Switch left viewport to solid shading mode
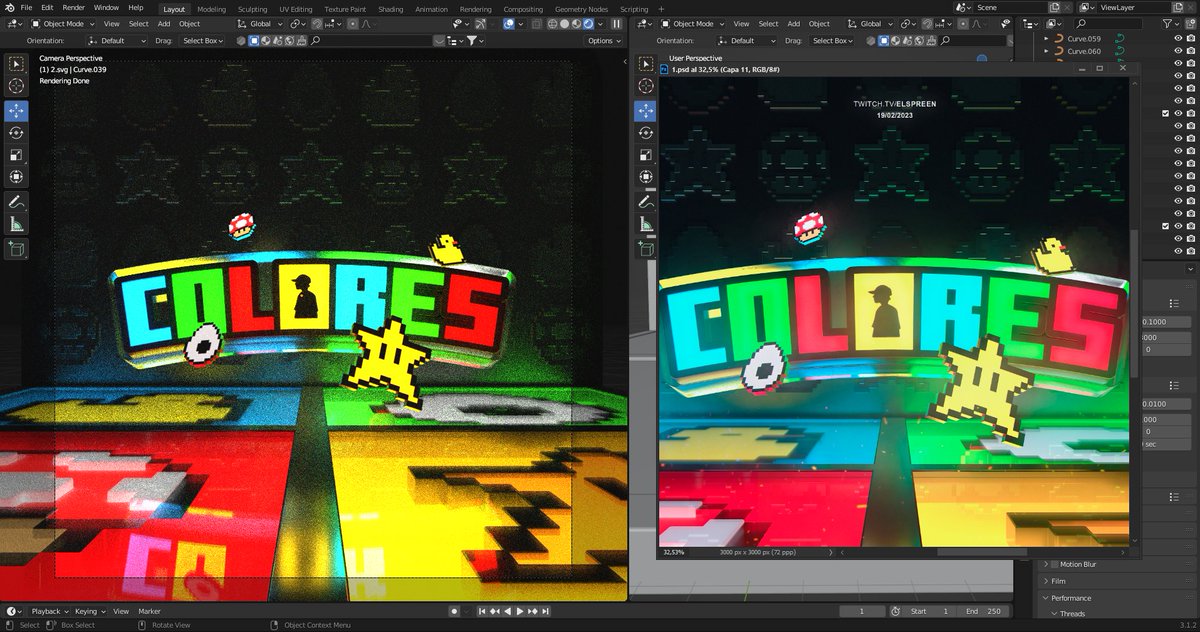The image size is (1200, 632). pos(566,23)
